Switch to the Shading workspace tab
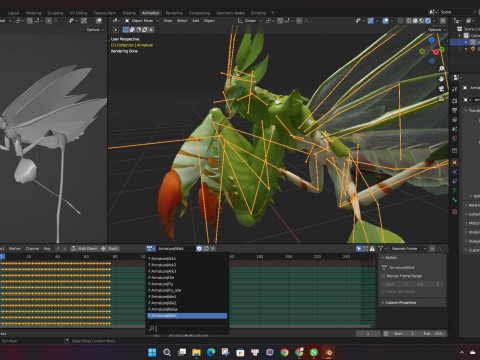The height and width of the screenshot is (360, 480). point(129,13)
